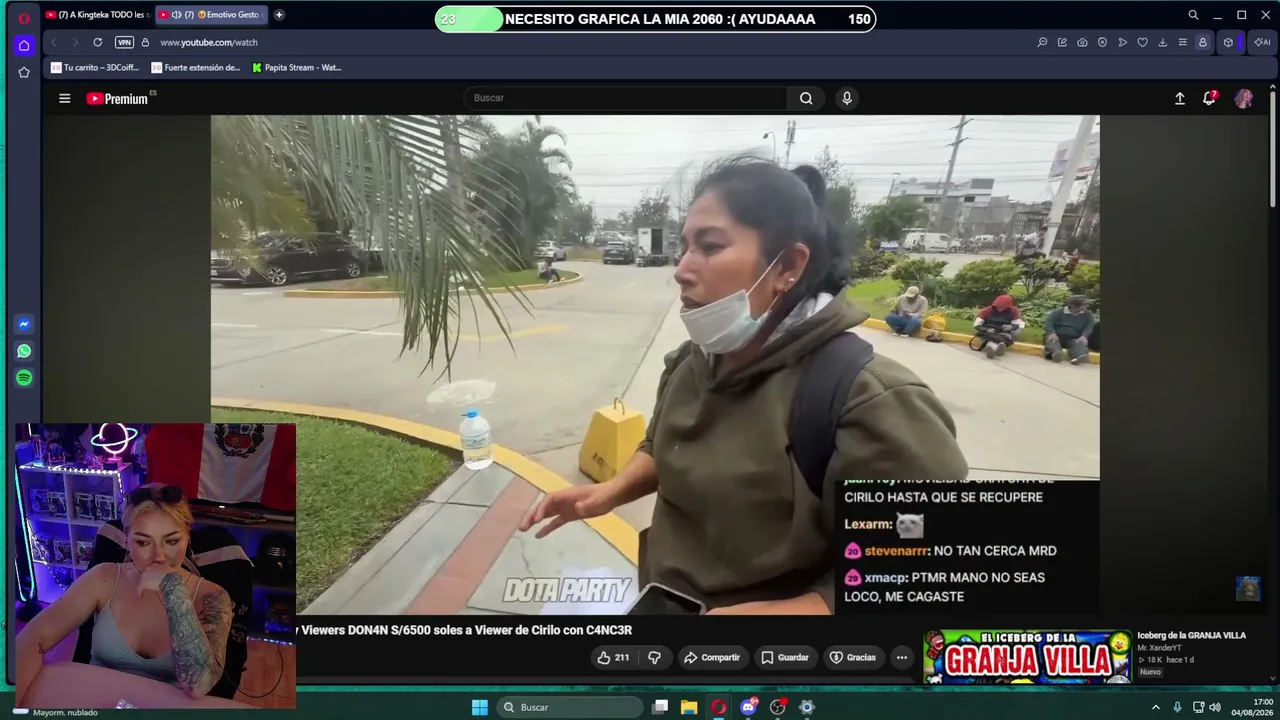Bookmark this page with heart icon
Screen dimensions: 1280x720
coord(1142,42)
